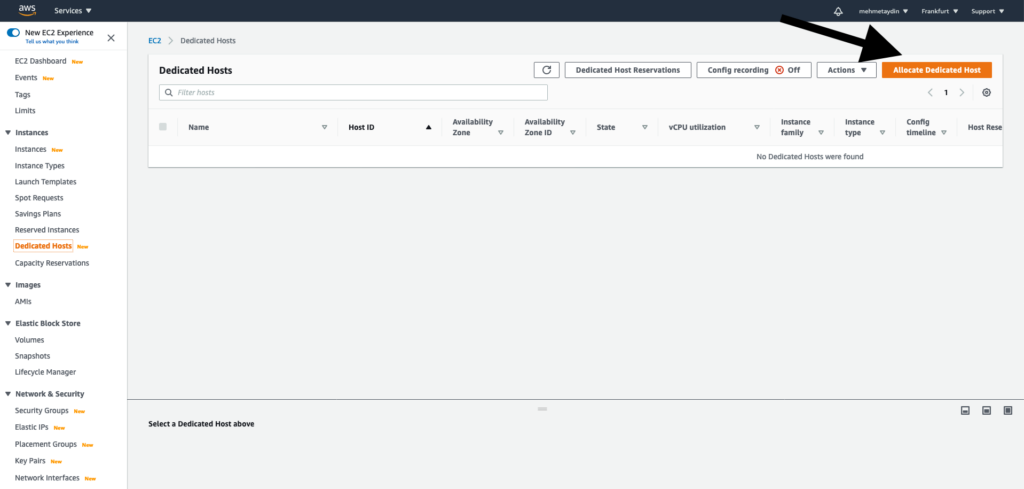Image resolution: width=1024 pixels, height=489 pixels.
Task: Open the Support menu
Action: [987, 11]
